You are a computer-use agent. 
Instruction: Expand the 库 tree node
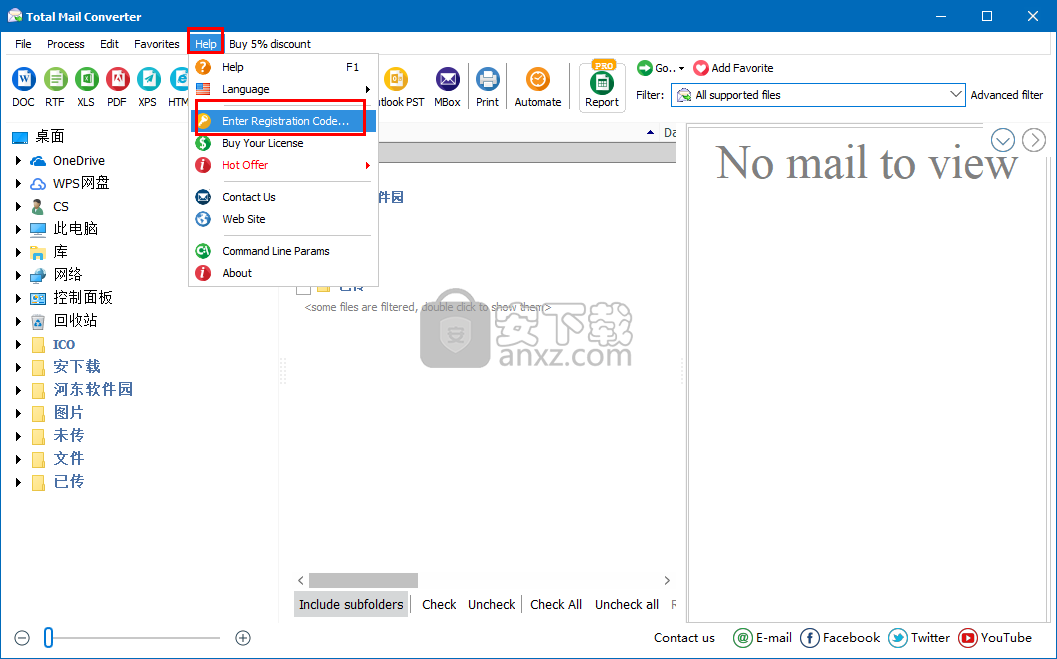[18, 252]
